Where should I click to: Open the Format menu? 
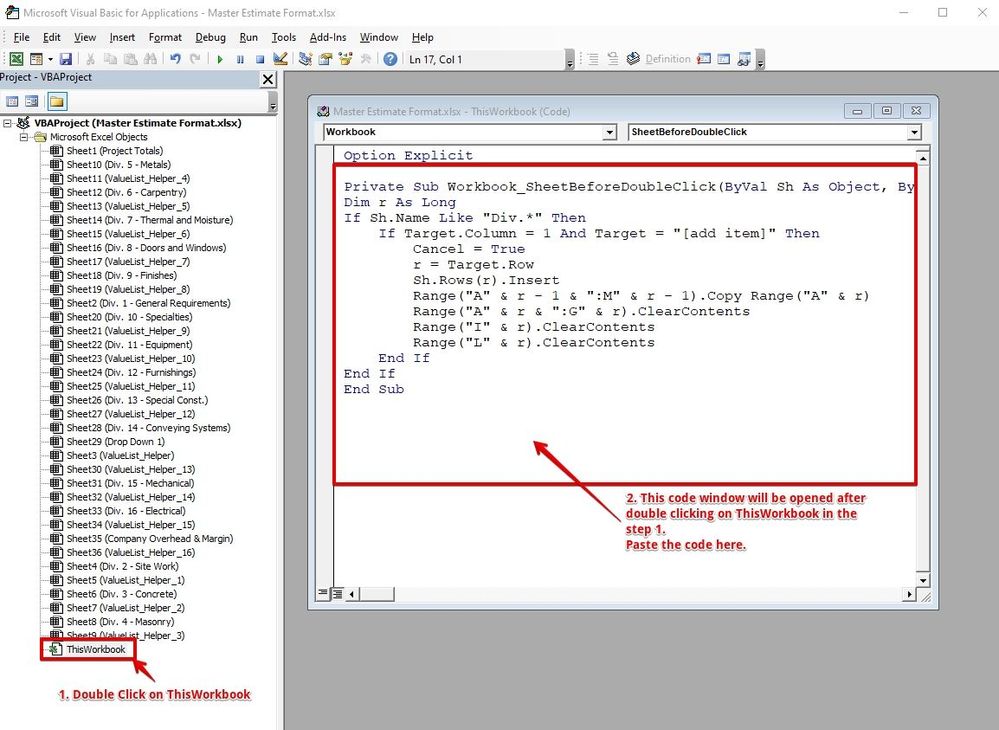pos(165,38)
